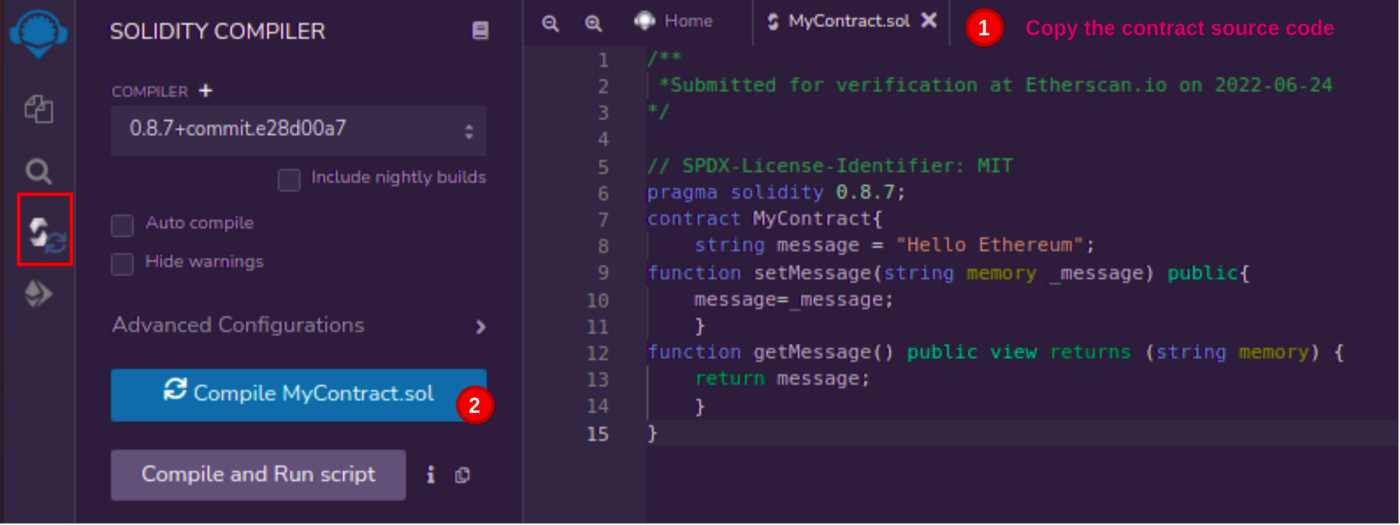The image size is (1400, 525).
Task: Copy the compile script snippet icon
Action: pos(462,475)
